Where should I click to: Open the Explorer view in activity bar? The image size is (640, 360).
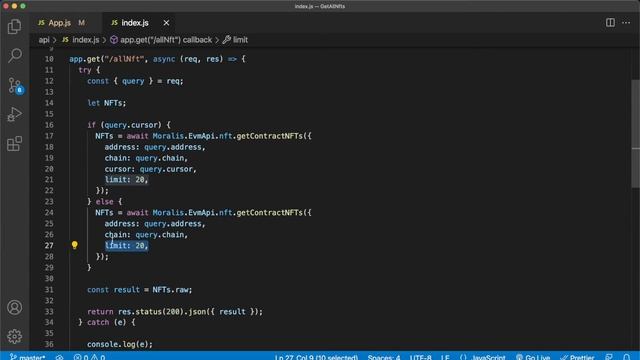tap(14, 27)
